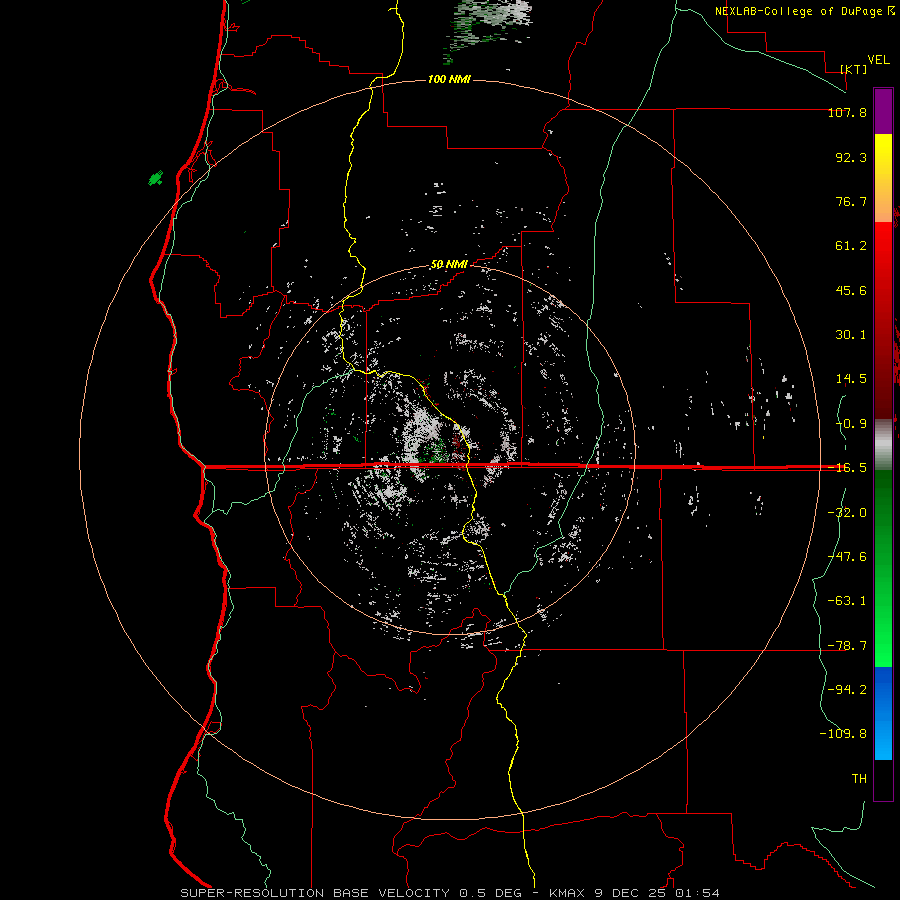This screenshot has height=900, width=900.
Task: Click the '[KT]' units label
Action: [x=854, y=69]
